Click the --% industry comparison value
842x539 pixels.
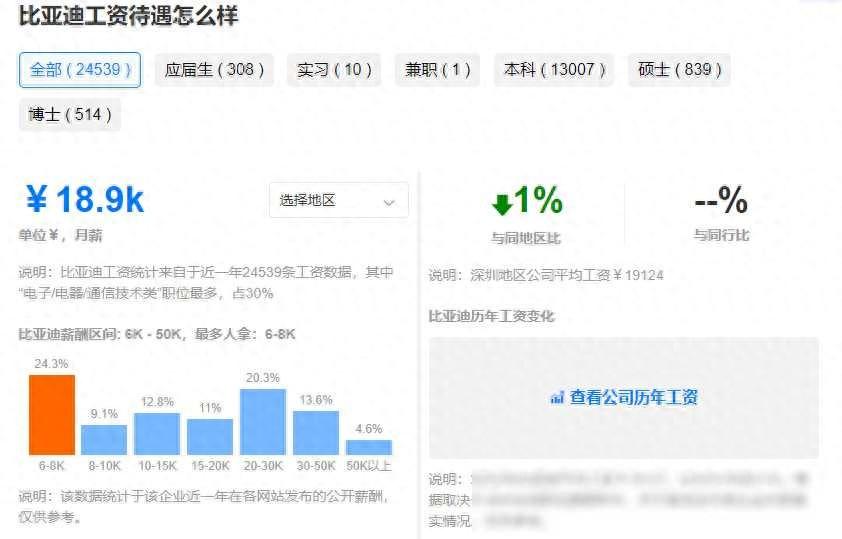point(721,200)
